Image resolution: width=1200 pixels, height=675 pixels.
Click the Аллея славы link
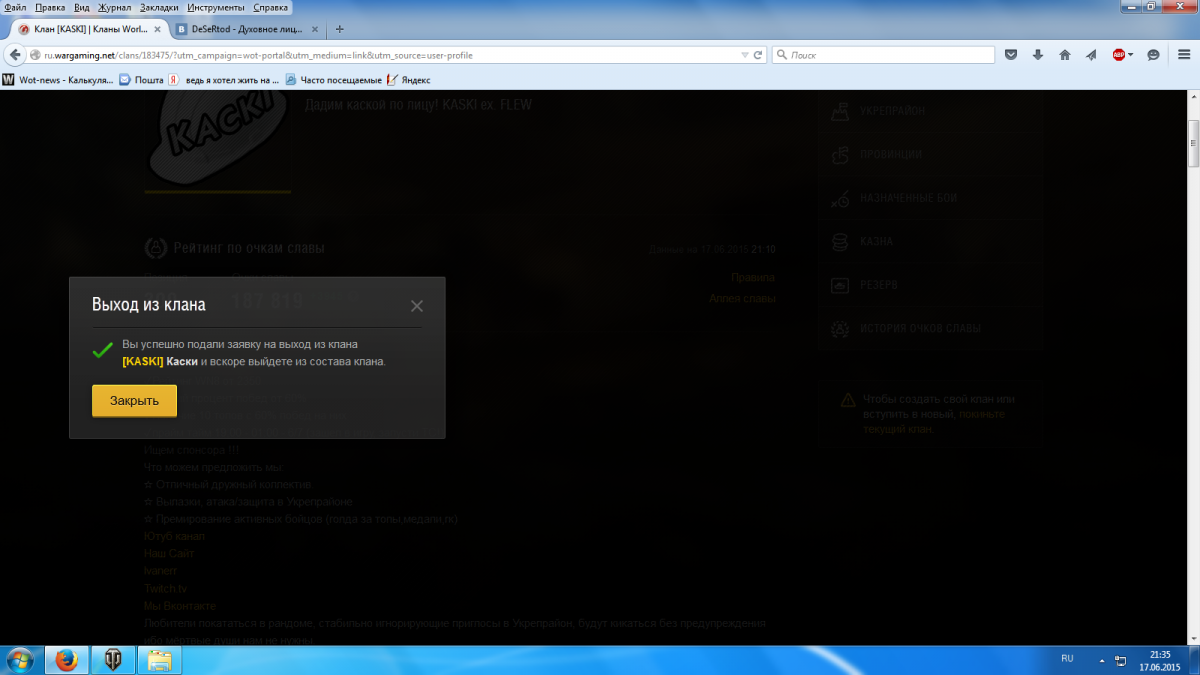[742, 298]
